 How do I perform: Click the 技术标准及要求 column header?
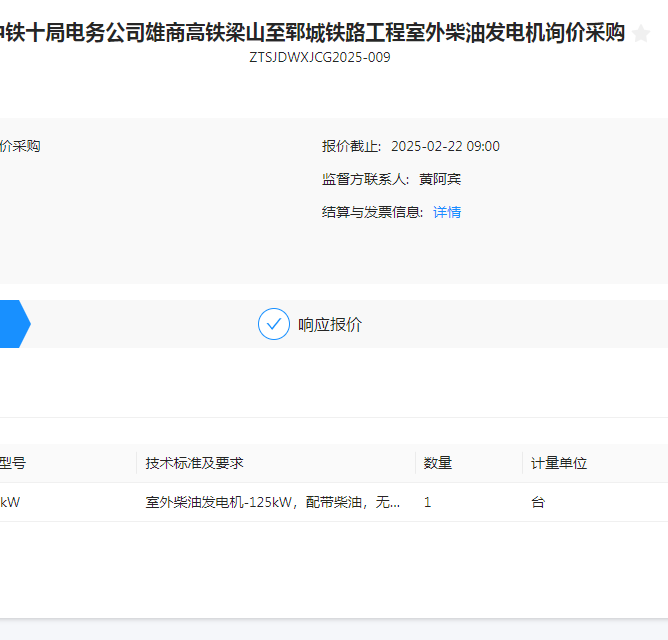tap(194, 463)
